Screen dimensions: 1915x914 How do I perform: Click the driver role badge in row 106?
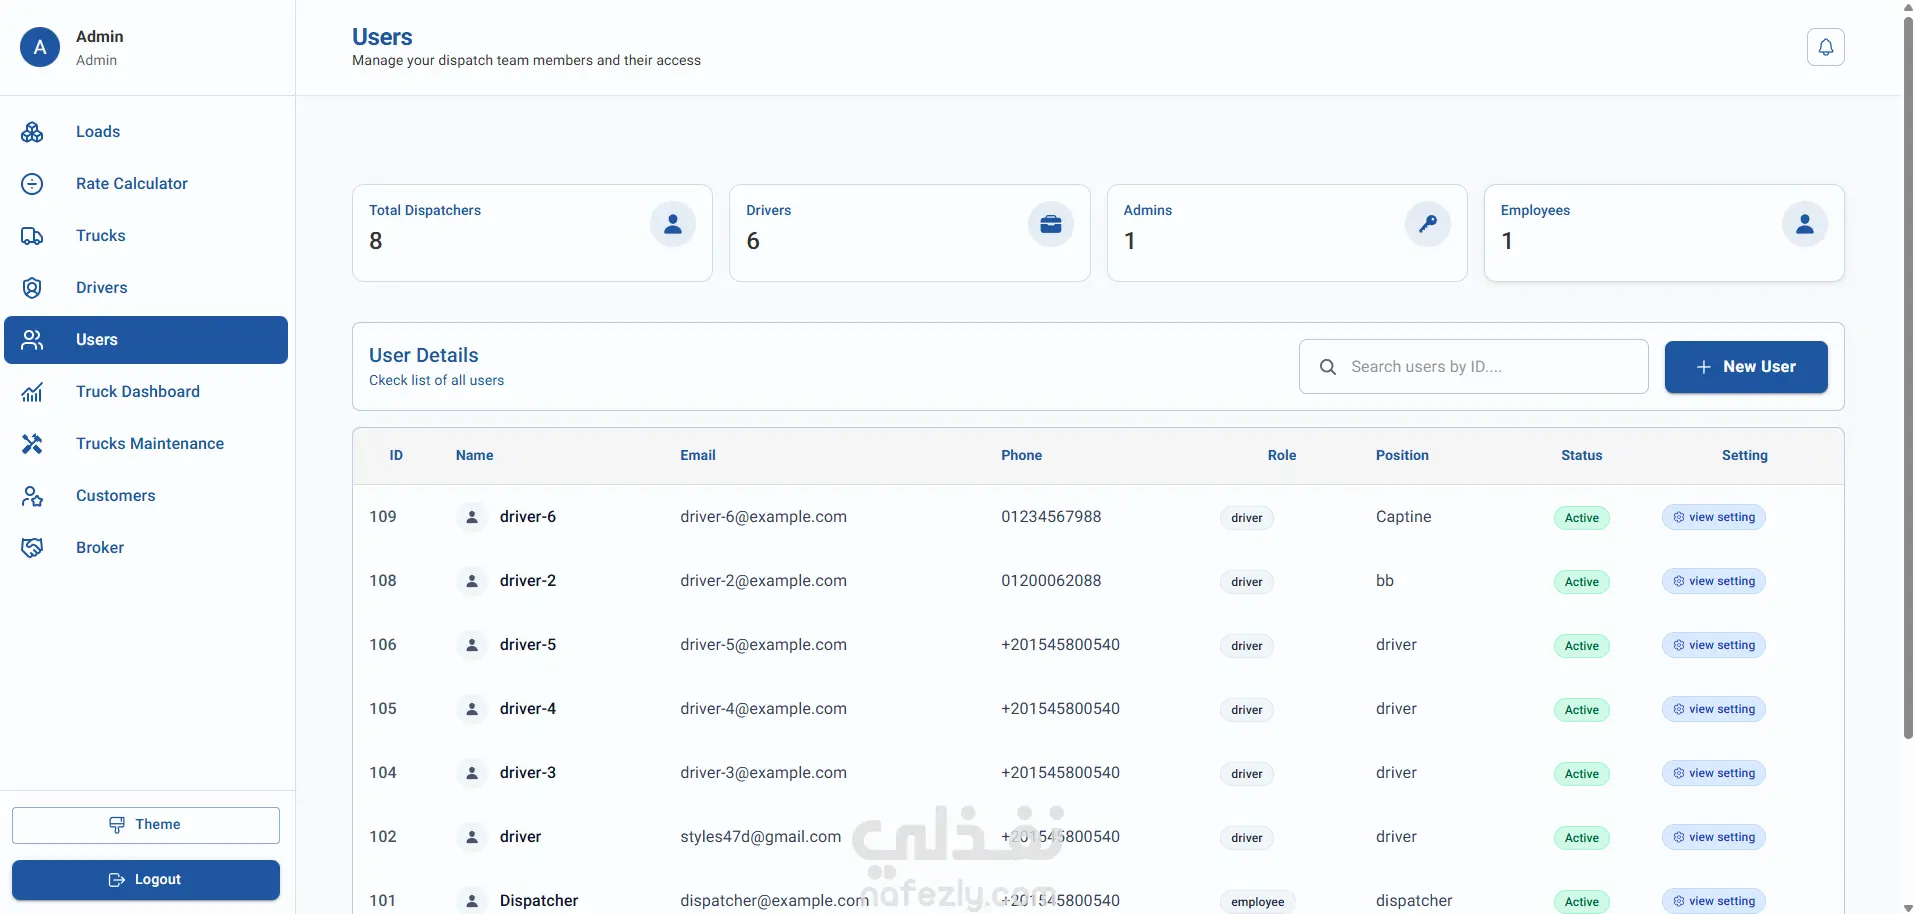(1247, 646)
